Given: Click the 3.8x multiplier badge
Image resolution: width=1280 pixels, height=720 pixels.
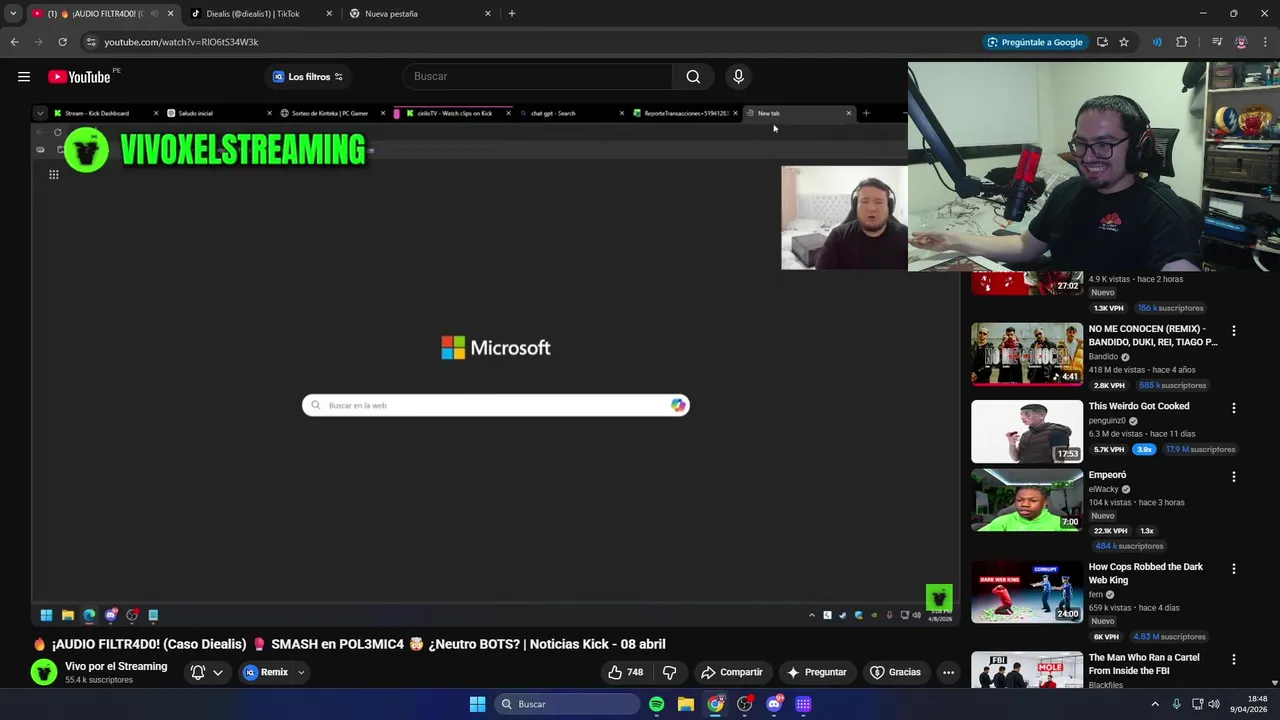Looking at the screenshot, I should pyautogui.click(x=1144, y=449).
